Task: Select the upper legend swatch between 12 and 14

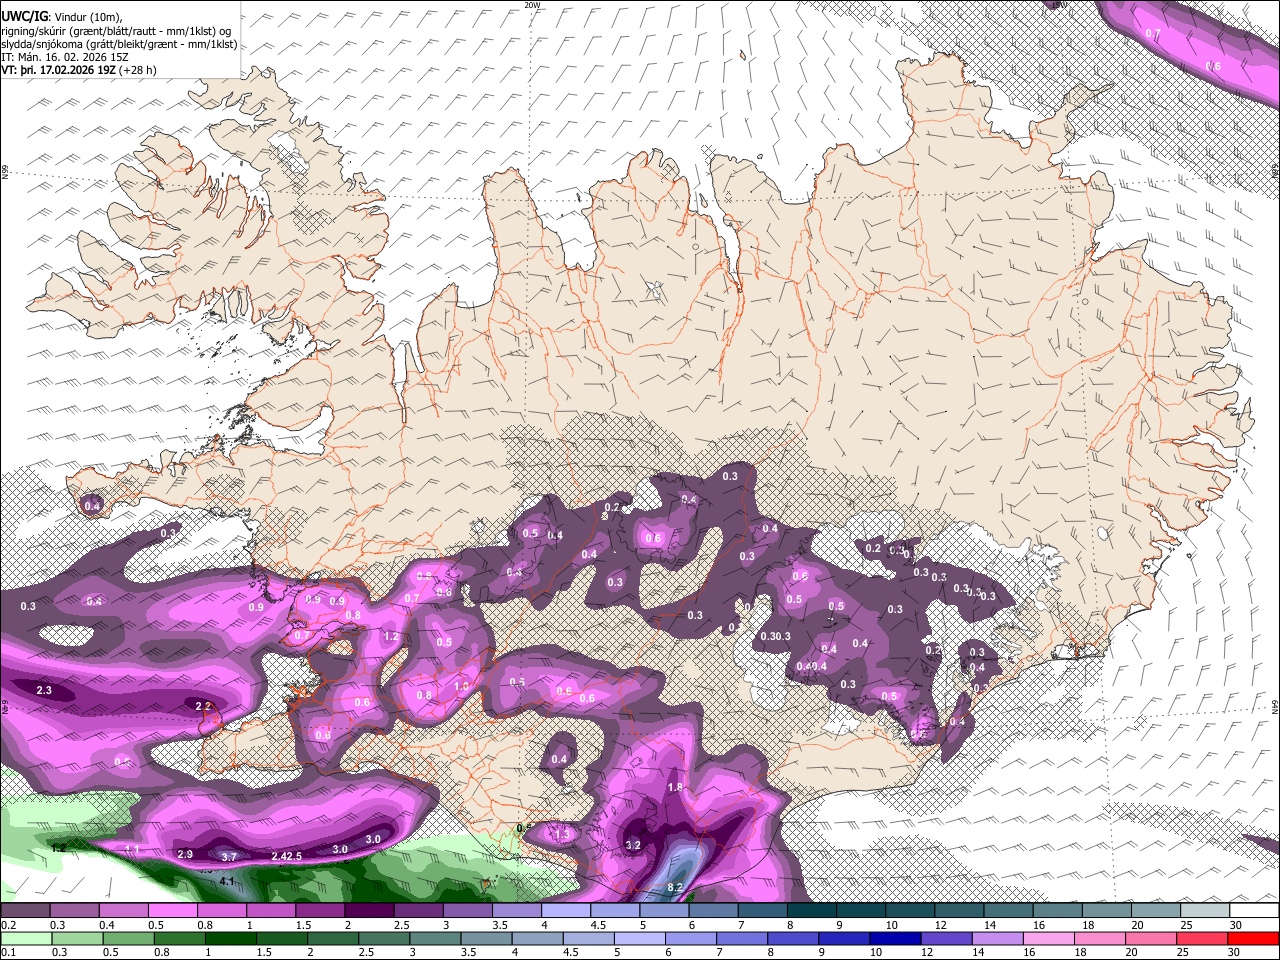Action: point(958,911)
